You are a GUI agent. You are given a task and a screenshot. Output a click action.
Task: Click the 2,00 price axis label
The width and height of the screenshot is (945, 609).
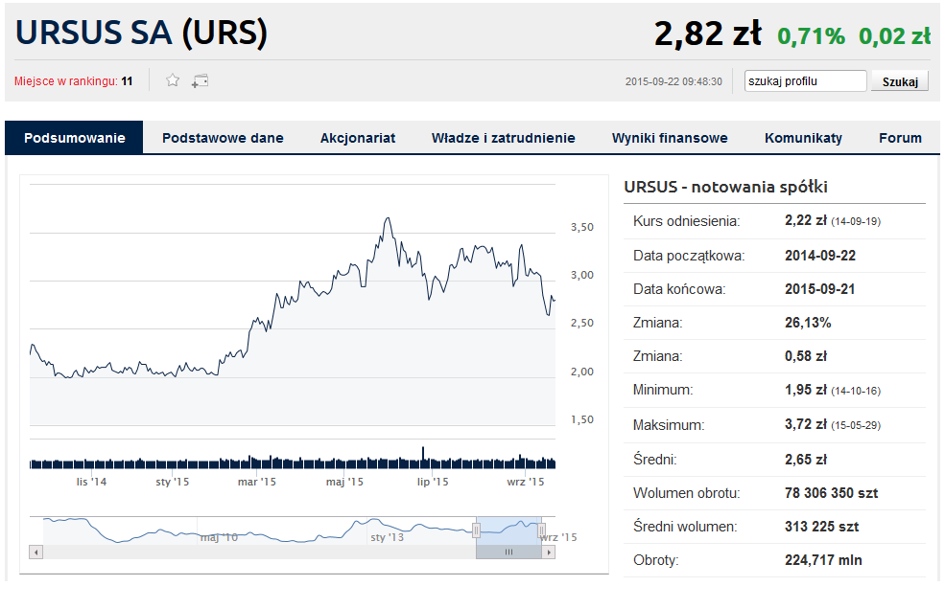582,371
